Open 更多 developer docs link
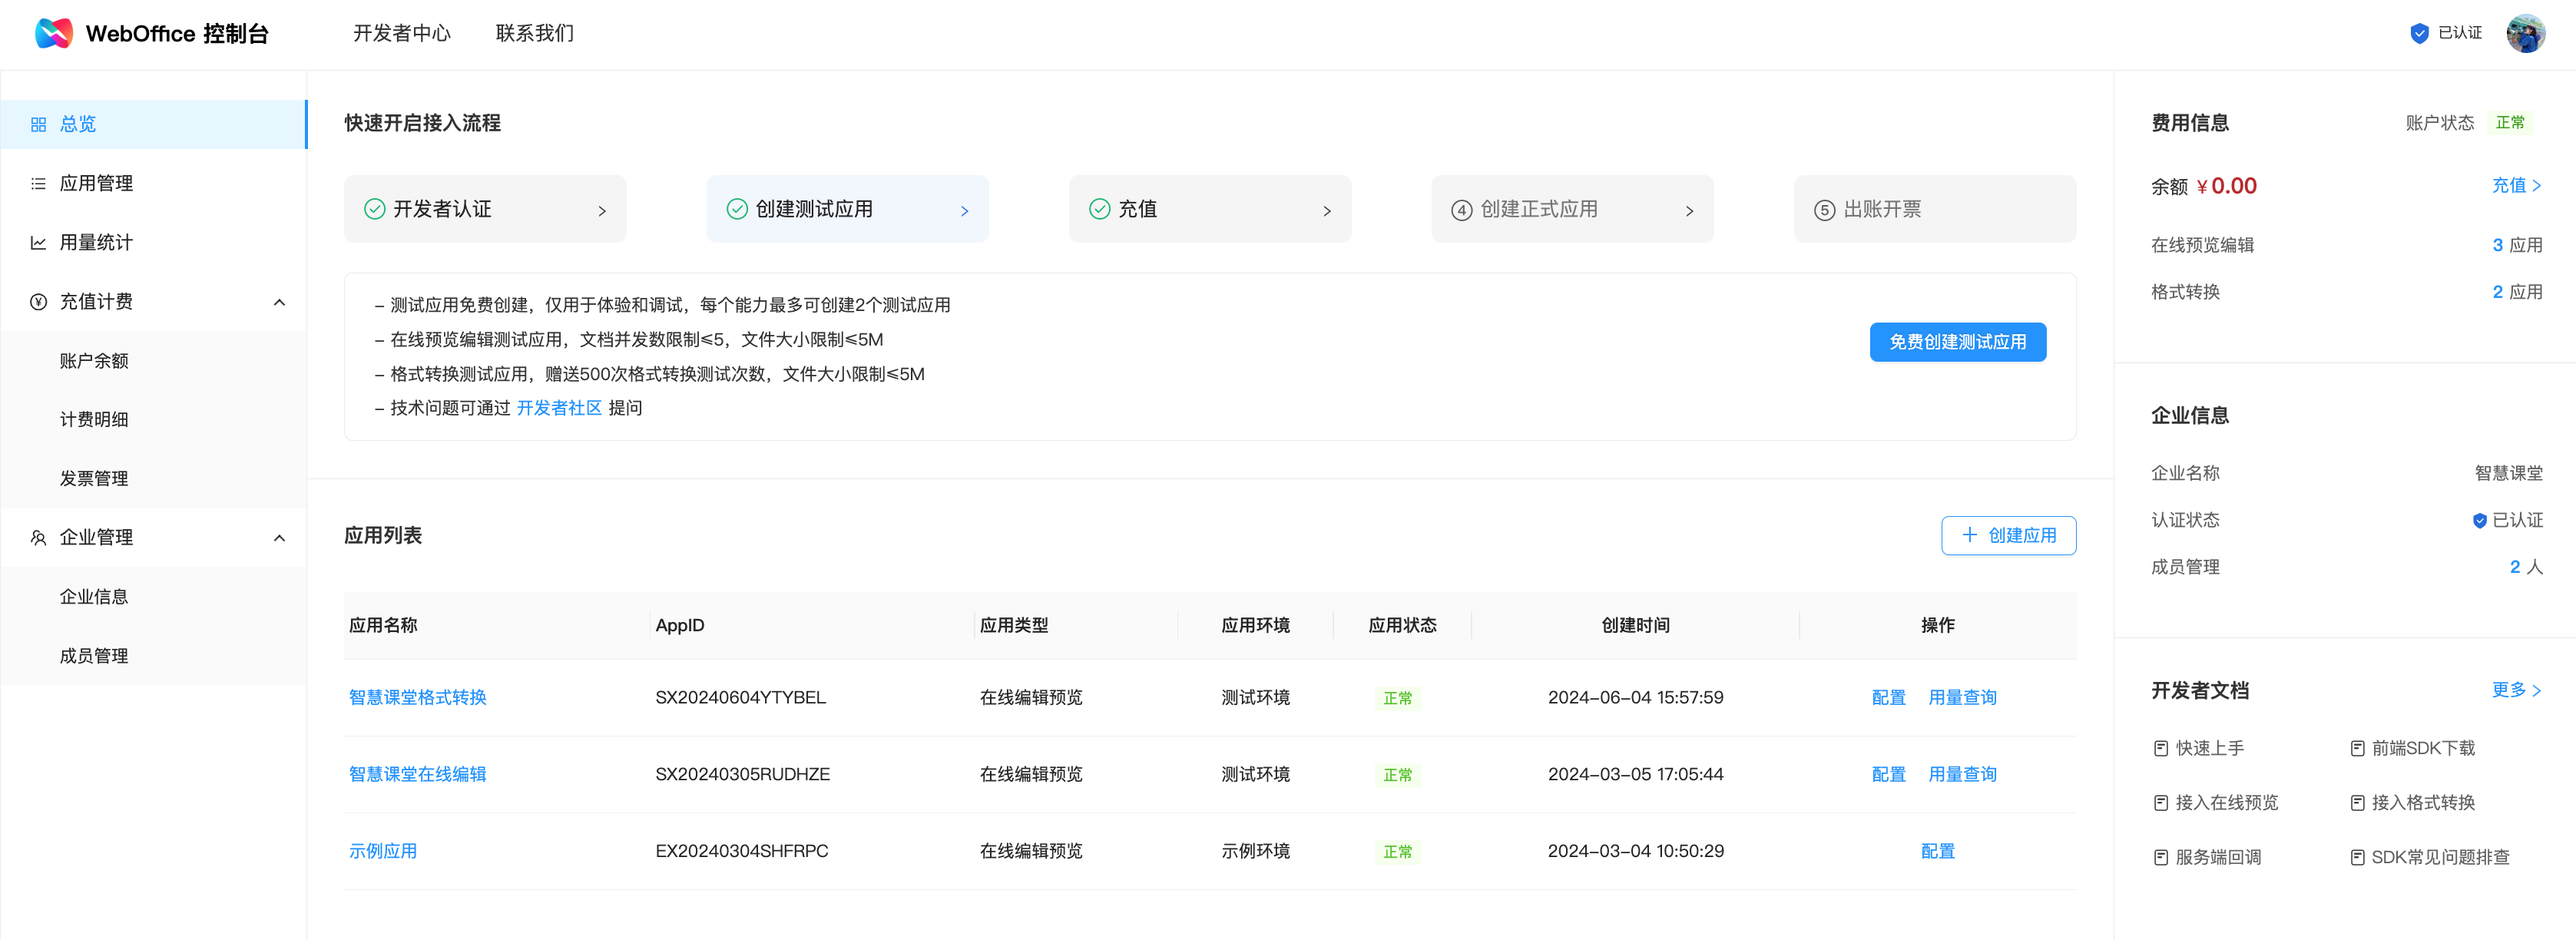2576x940 pixels. point(2516,690)
